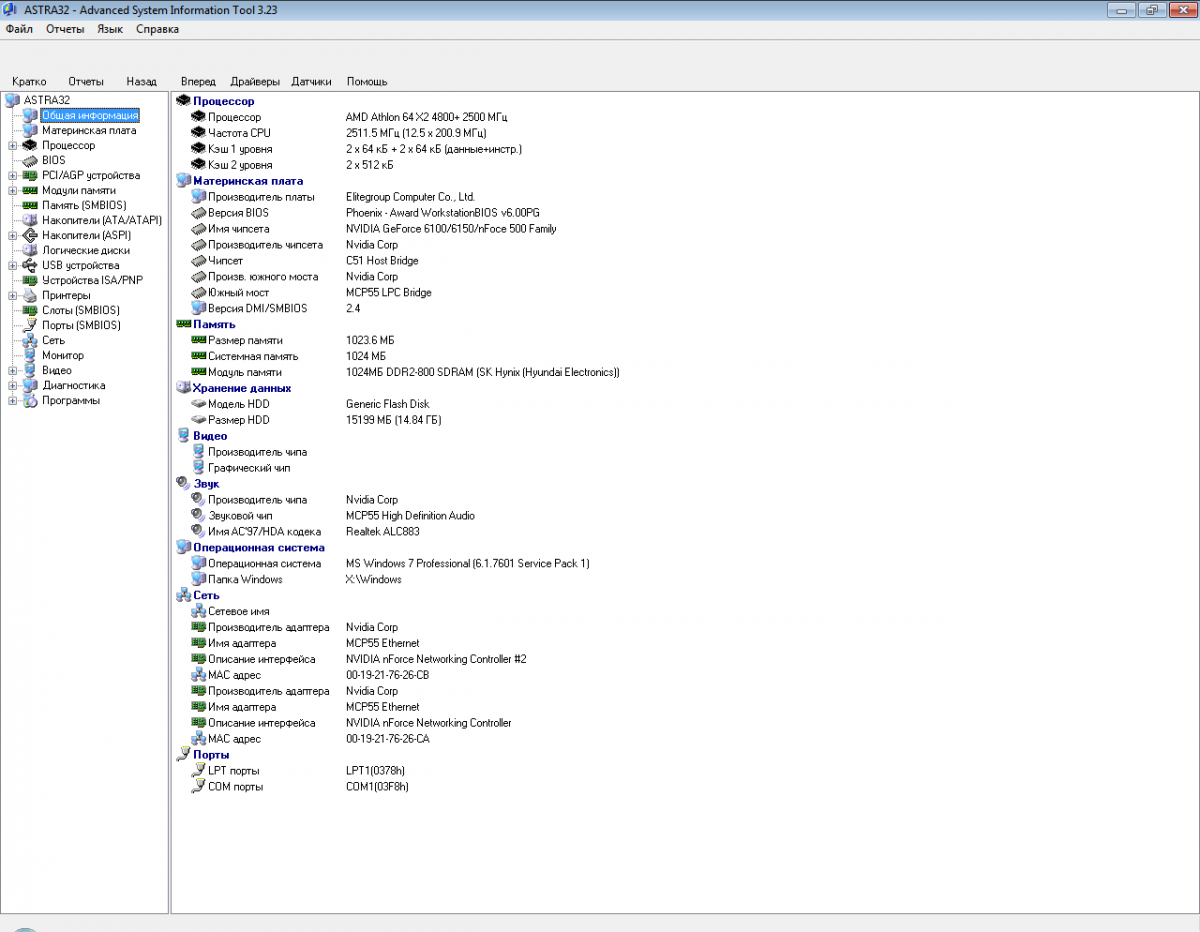Viewport: 1200px width, 932px height.
Task: Click the Звук speaker section header icon
Action: (x=183, y=484)
